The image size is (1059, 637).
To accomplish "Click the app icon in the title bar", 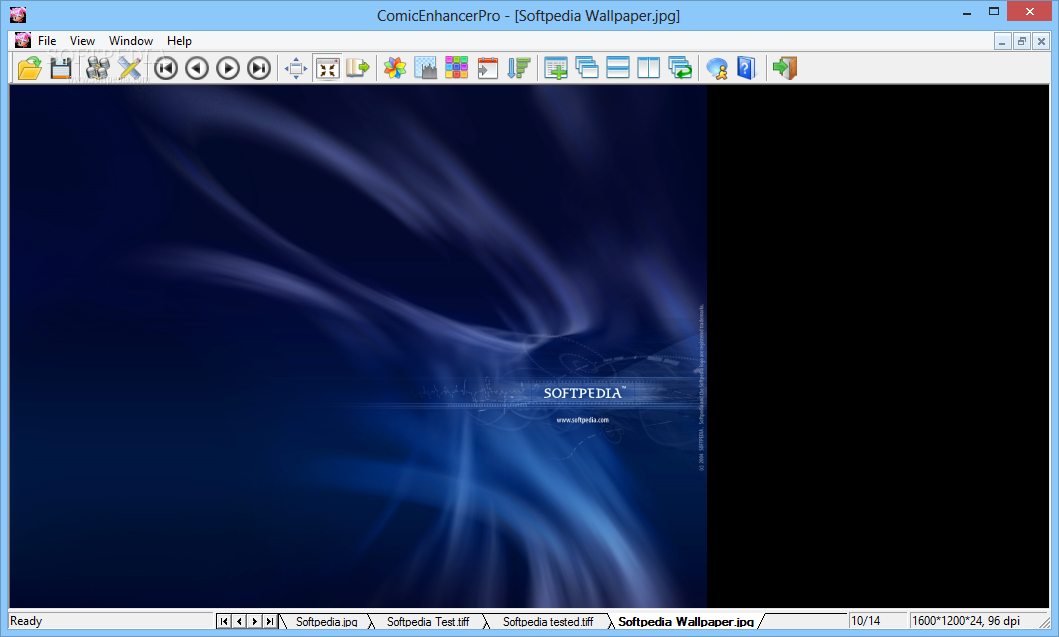I will point(18,14).
